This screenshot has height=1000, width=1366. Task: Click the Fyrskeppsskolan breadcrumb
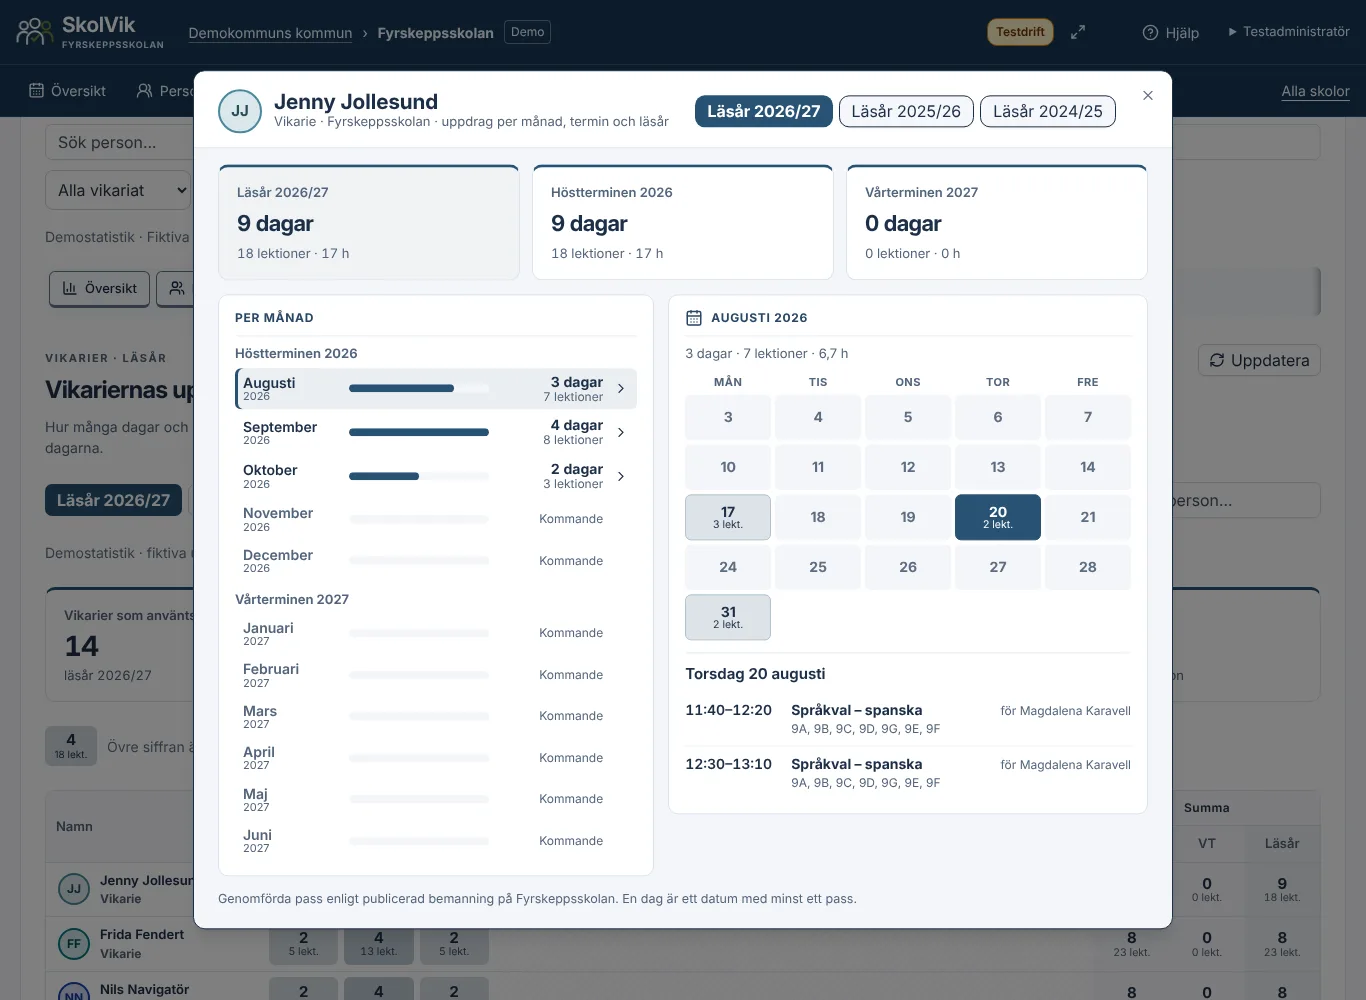coord(435,33)
